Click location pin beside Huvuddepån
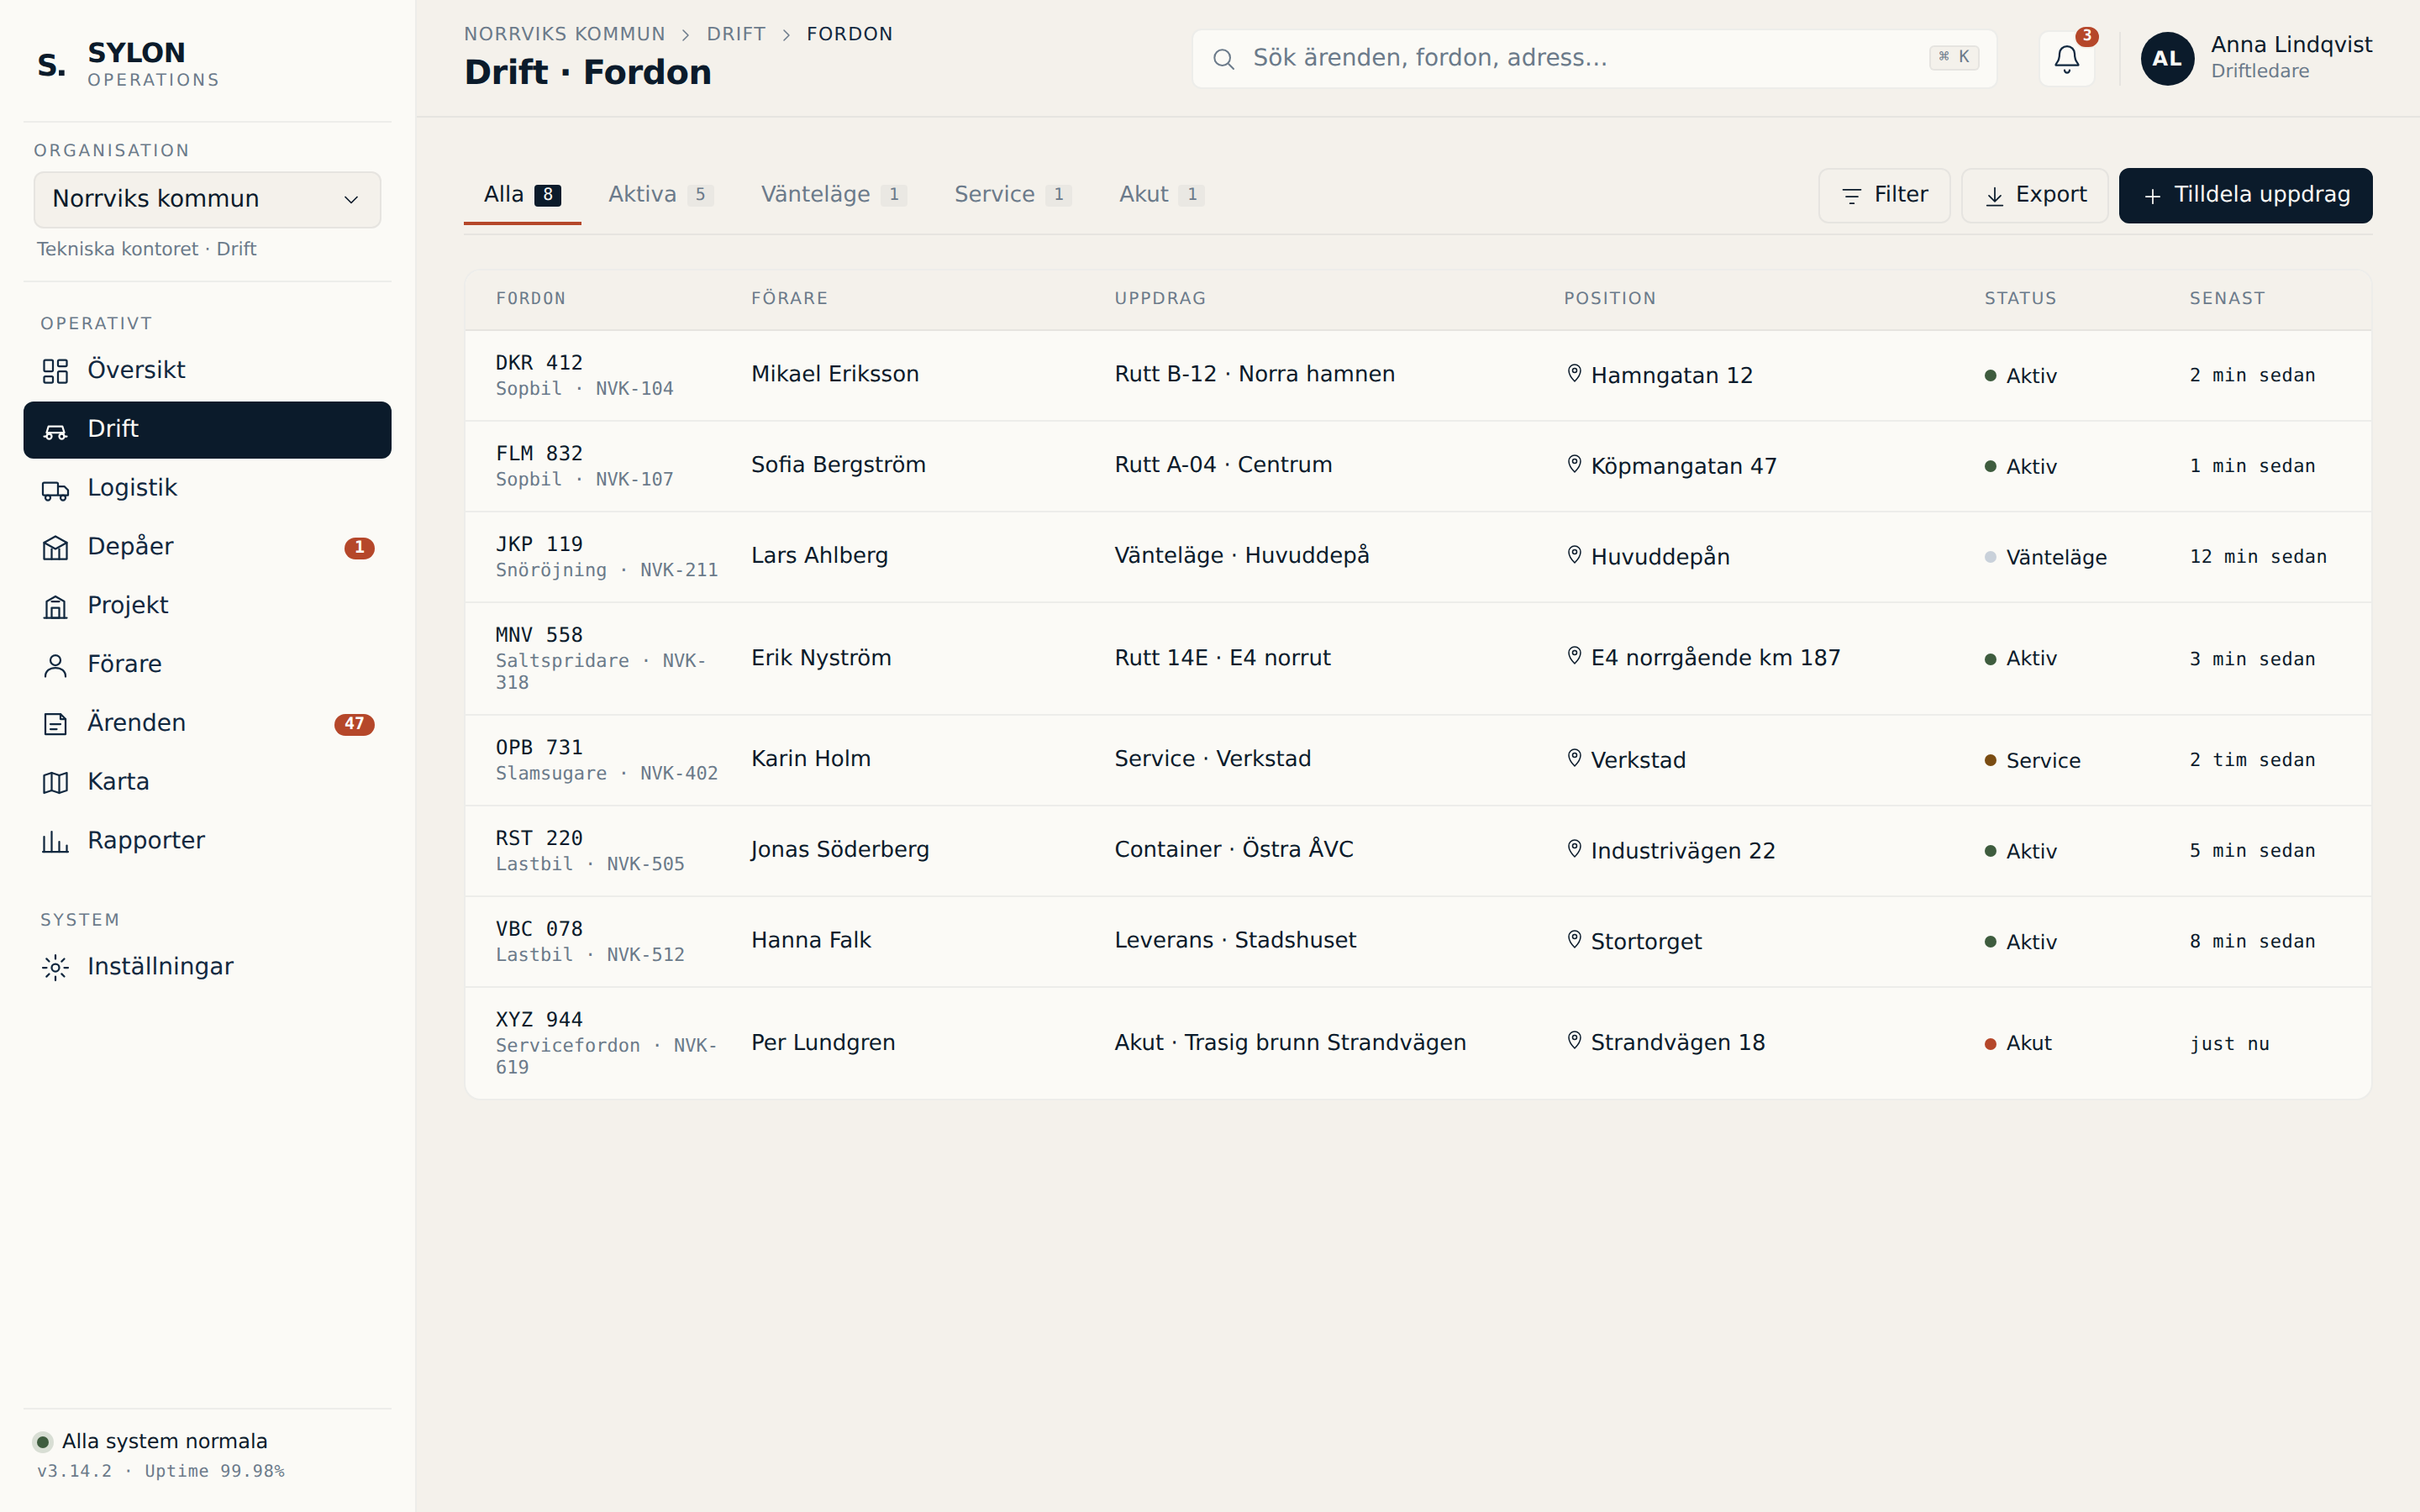Image resolution: width=2420 pixels, height=1512 pixels. [x=1574, y=555]
